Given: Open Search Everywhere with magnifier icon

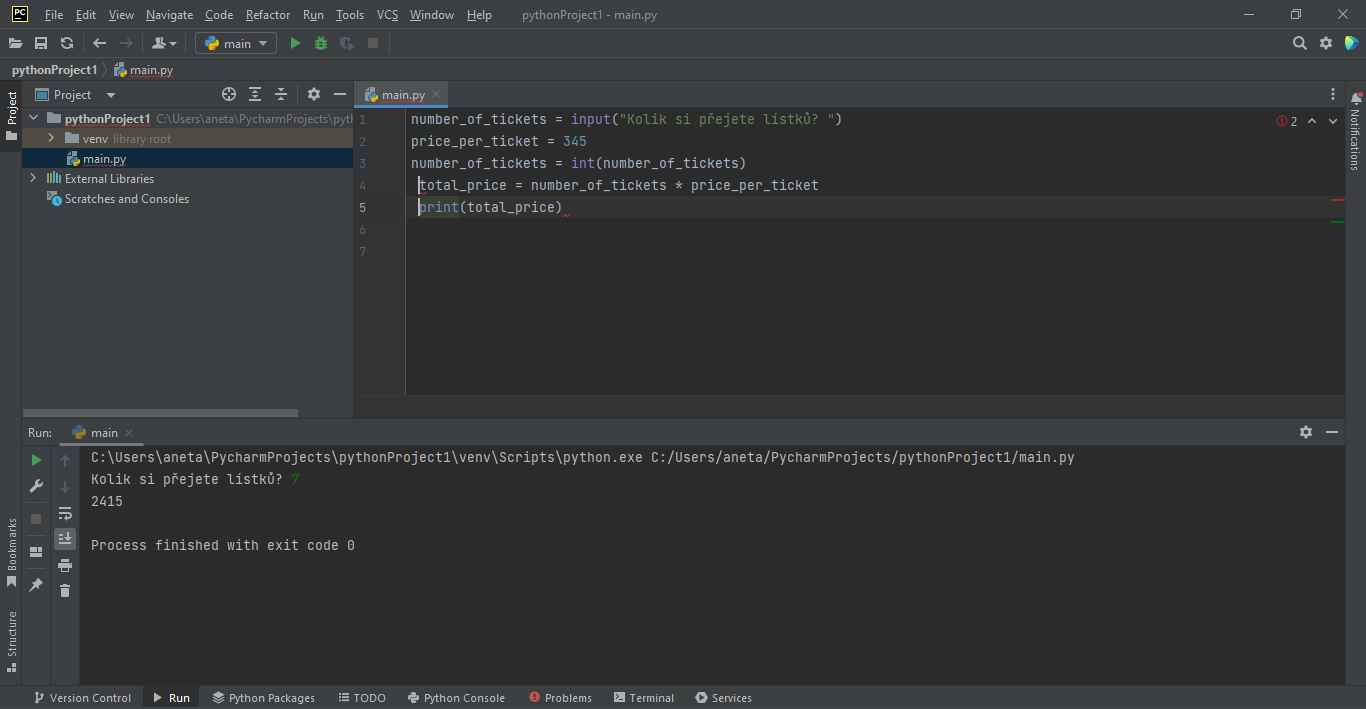Looking at the screenshot, I should coord(1299,43).
